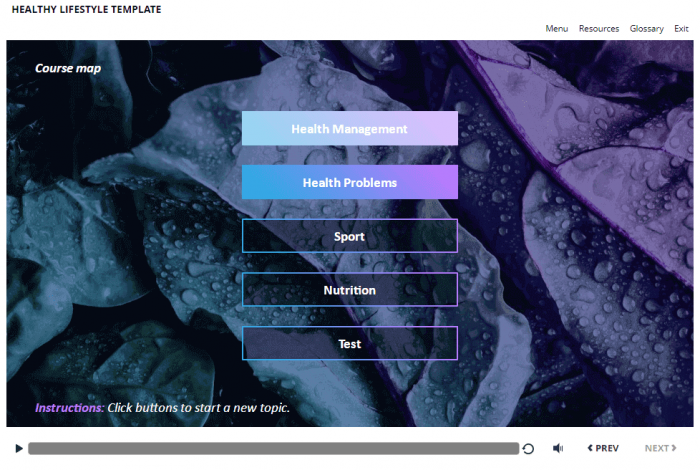
Task: Click the replay circular arrow icon
Action: point(528,449)
